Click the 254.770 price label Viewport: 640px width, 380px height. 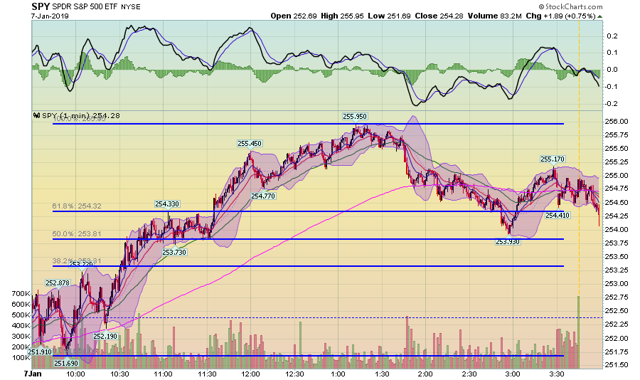pyautogui.click(x=263, y=196)
